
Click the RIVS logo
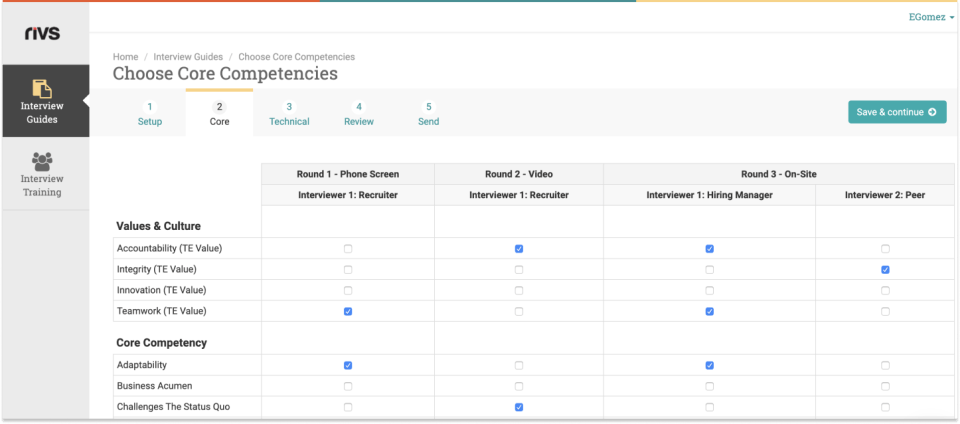(x=42, y=33)
